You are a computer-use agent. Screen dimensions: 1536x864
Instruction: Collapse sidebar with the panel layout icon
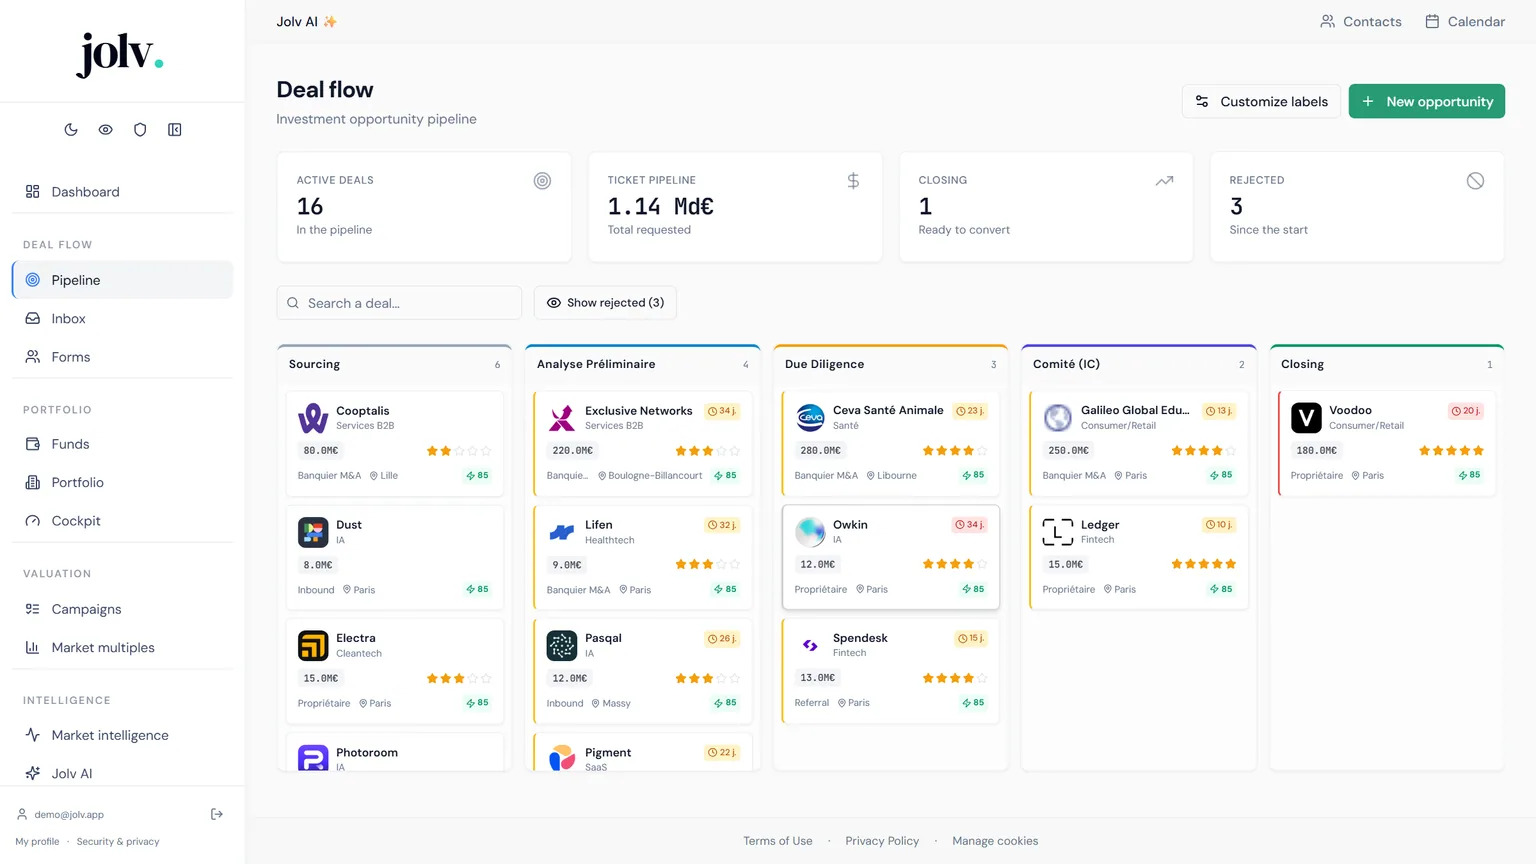(x=175, y=130)
